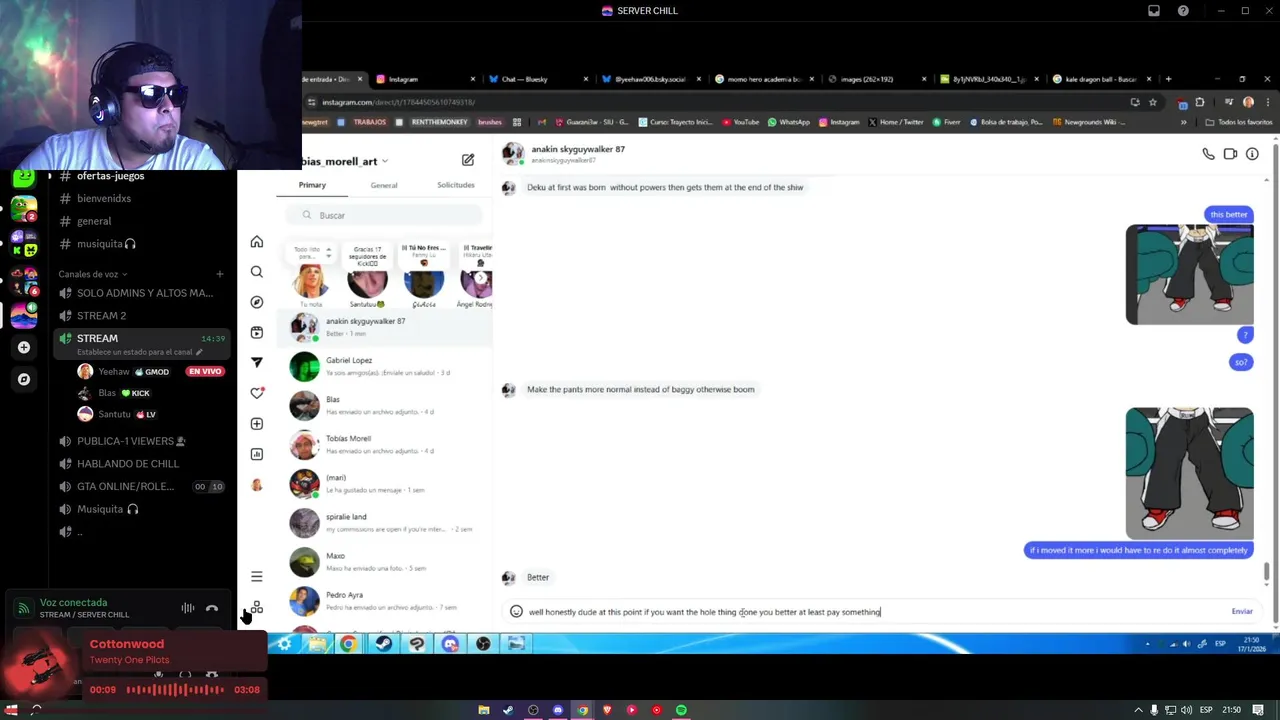This screenshot has height=720, width=1280.
Task: Open Instagram Messages paper-plane icon
Action: point(257,362)
